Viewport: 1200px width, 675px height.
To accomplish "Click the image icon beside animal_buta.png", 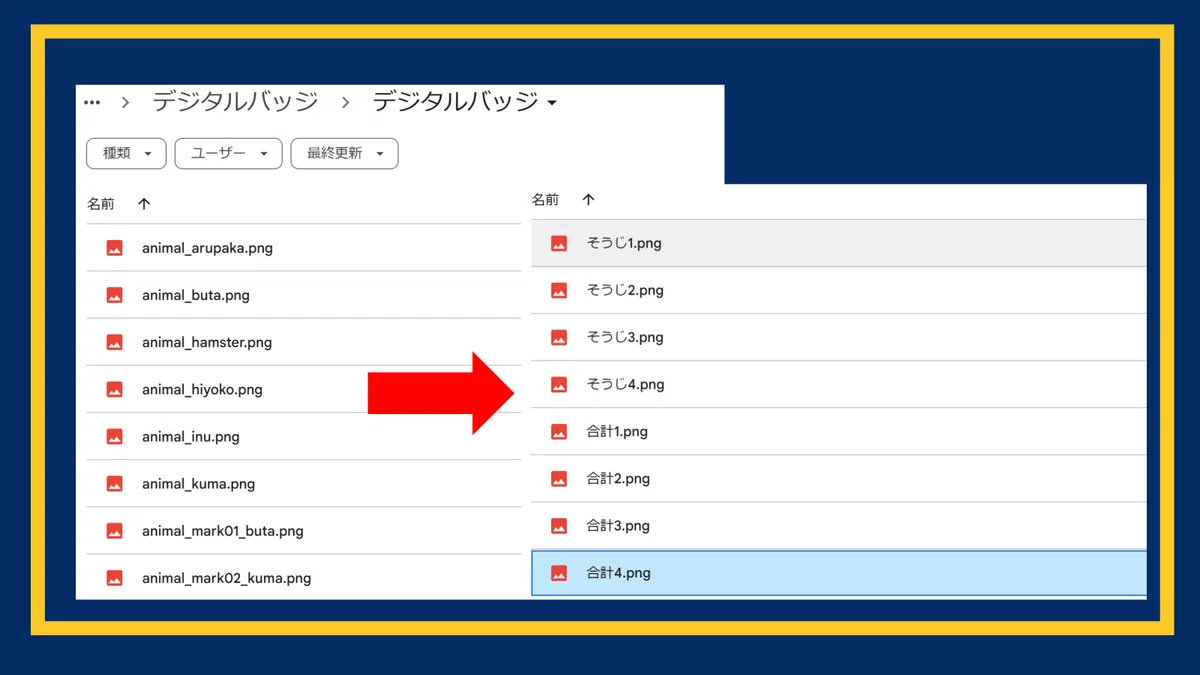I will point(115,295).
